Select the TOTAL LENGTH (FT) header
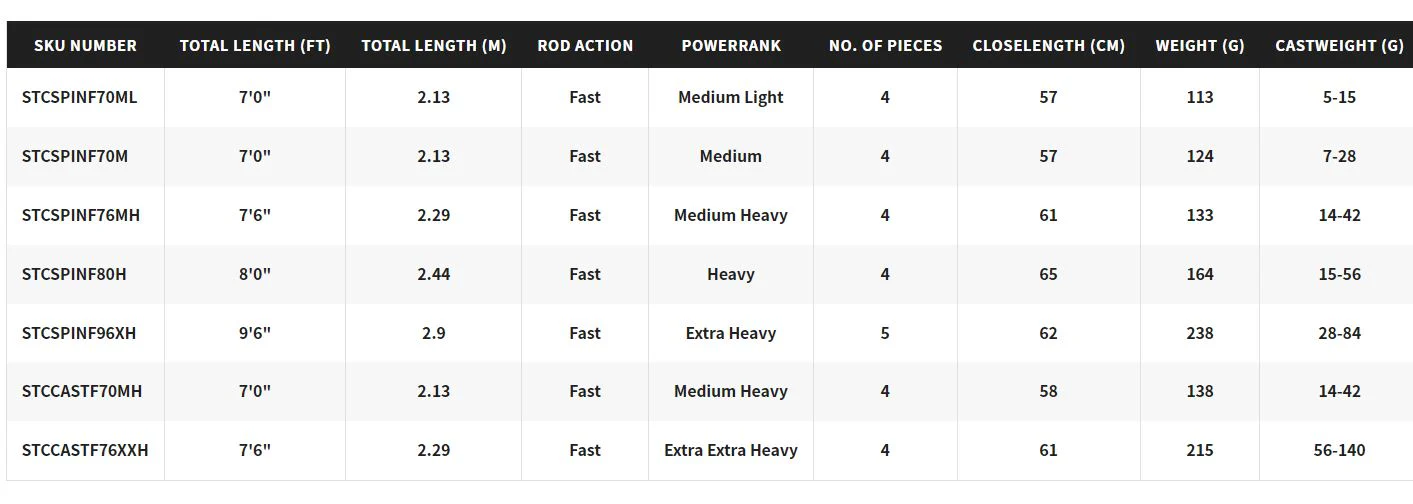 pyautogui.click(x=255, y=45)
